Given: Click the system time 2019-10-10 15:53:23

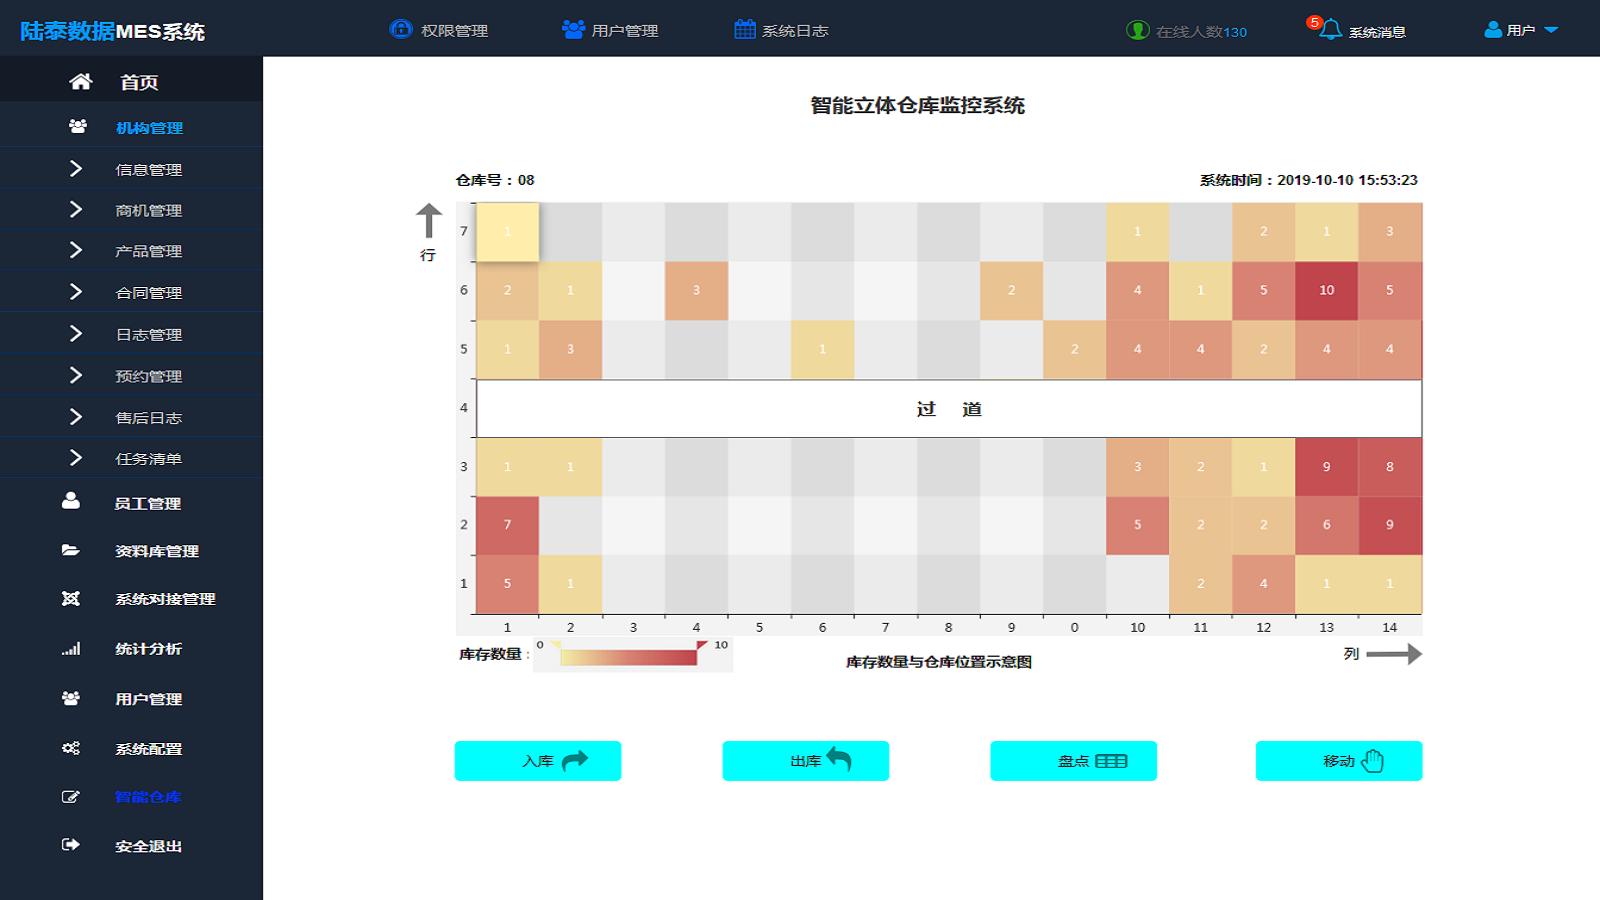Looking at the screenshot, I should [1347, 180].
